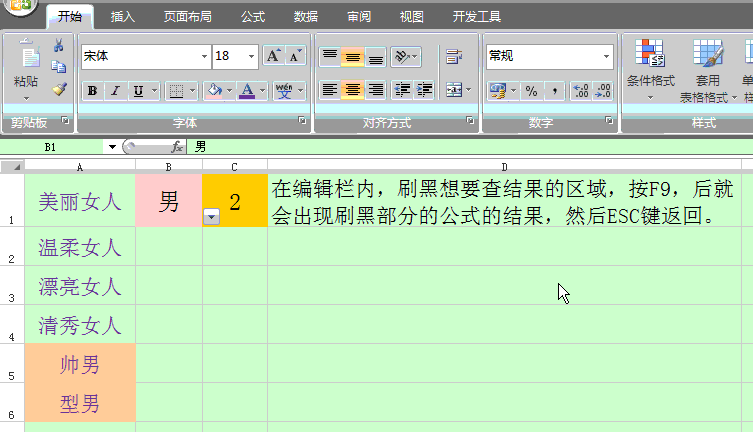Apply fill color bucket

214,91
